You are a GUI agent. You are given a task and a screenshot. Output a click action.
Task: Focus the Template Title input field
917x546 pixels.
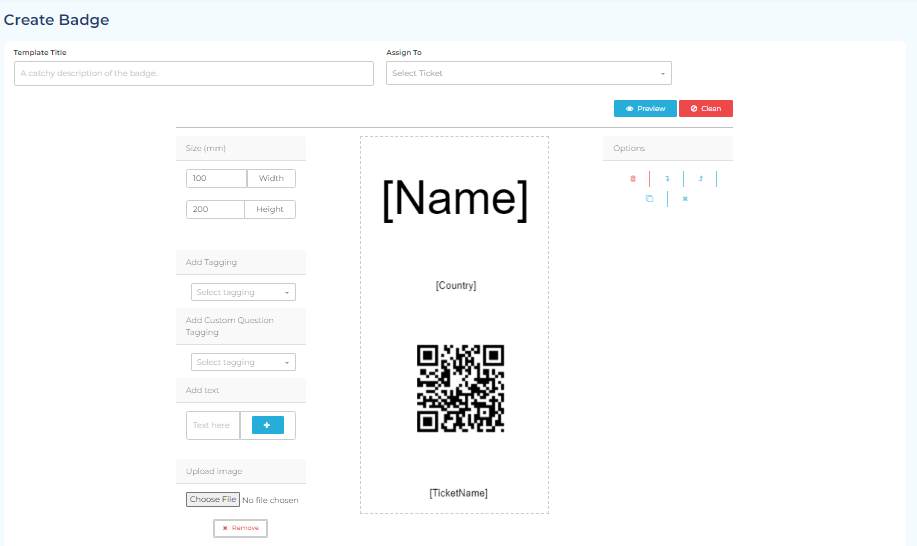[x=194, y=74]
